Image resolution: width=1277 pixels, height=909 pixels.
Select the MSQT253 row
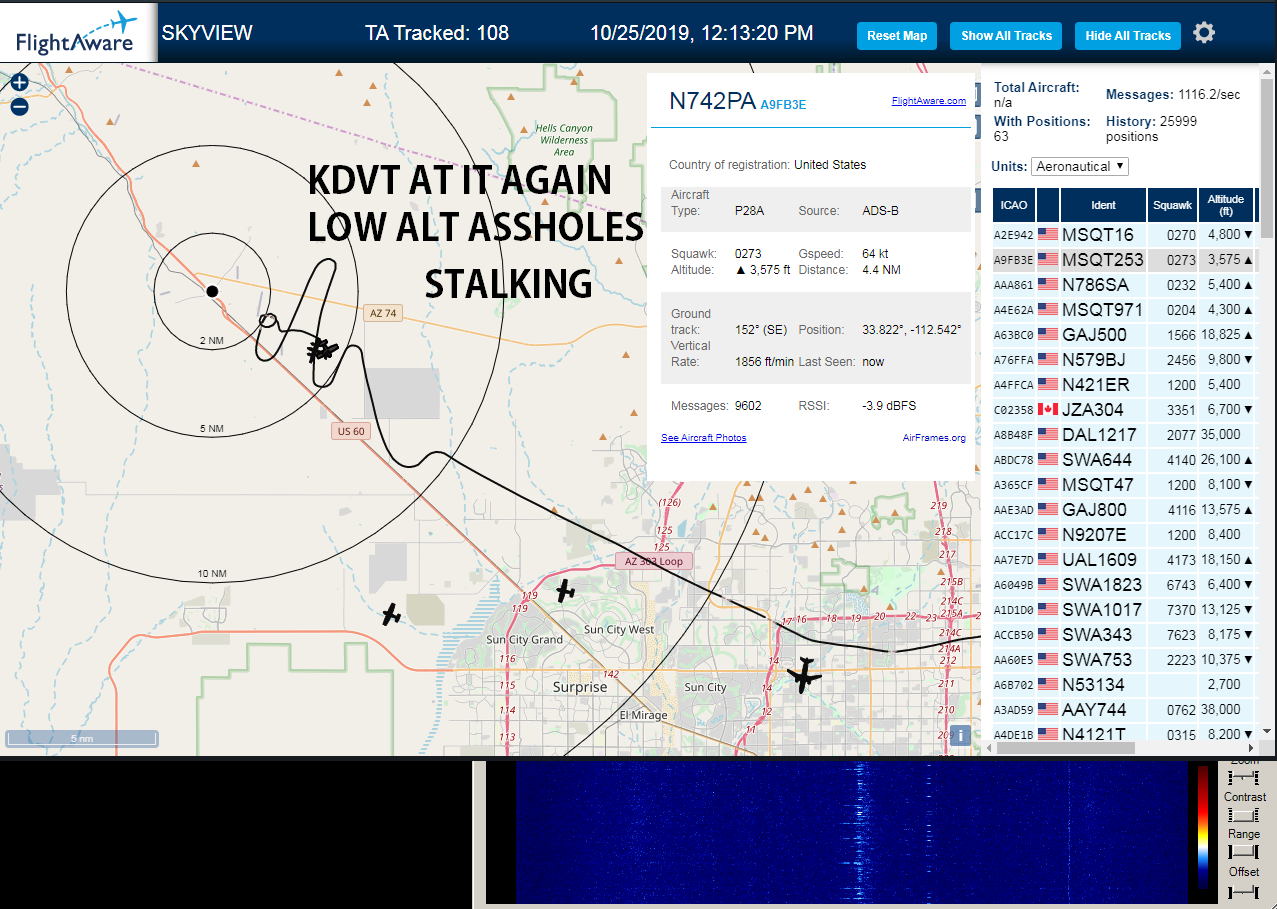[x=1124, y=259]
